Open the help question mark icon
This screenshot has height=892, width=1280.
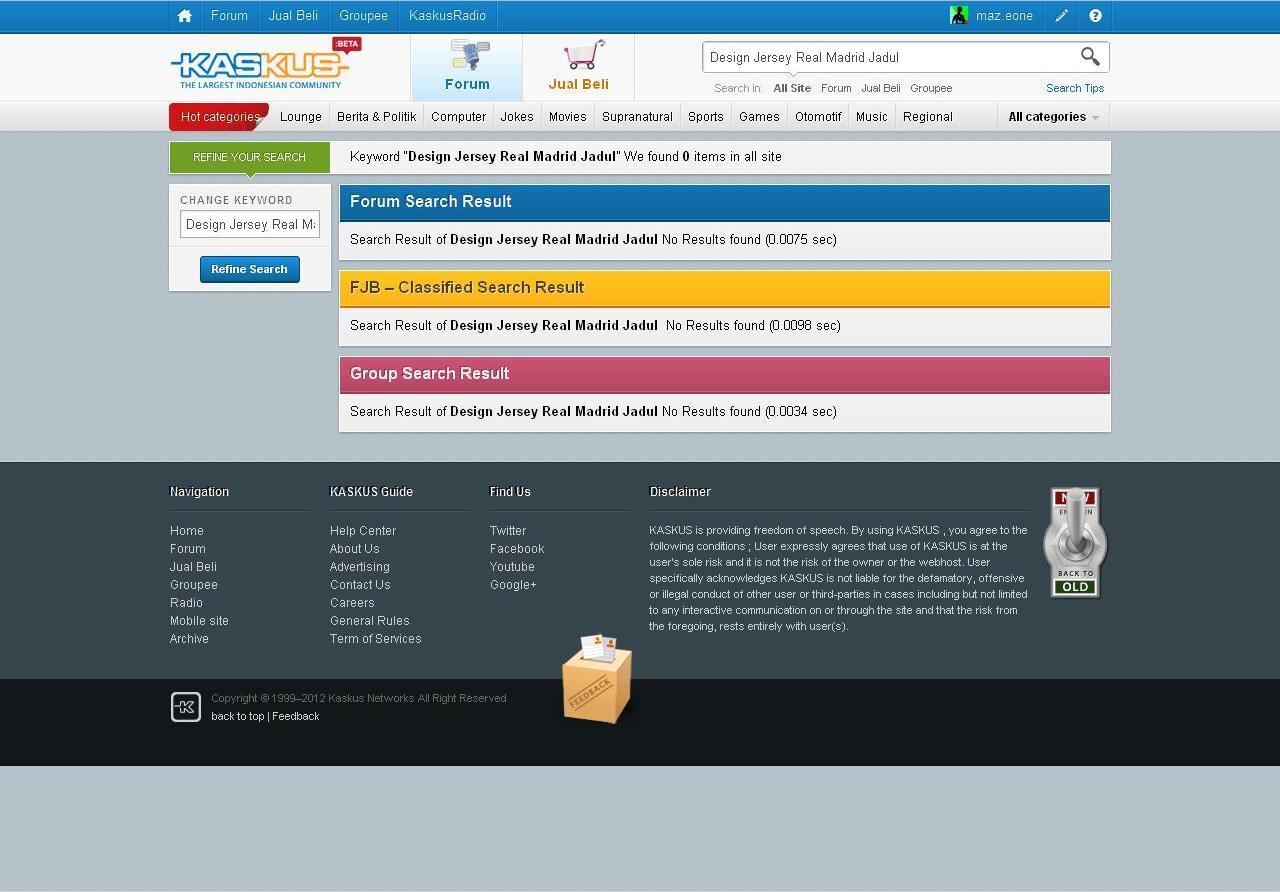tap(1095, 16)
